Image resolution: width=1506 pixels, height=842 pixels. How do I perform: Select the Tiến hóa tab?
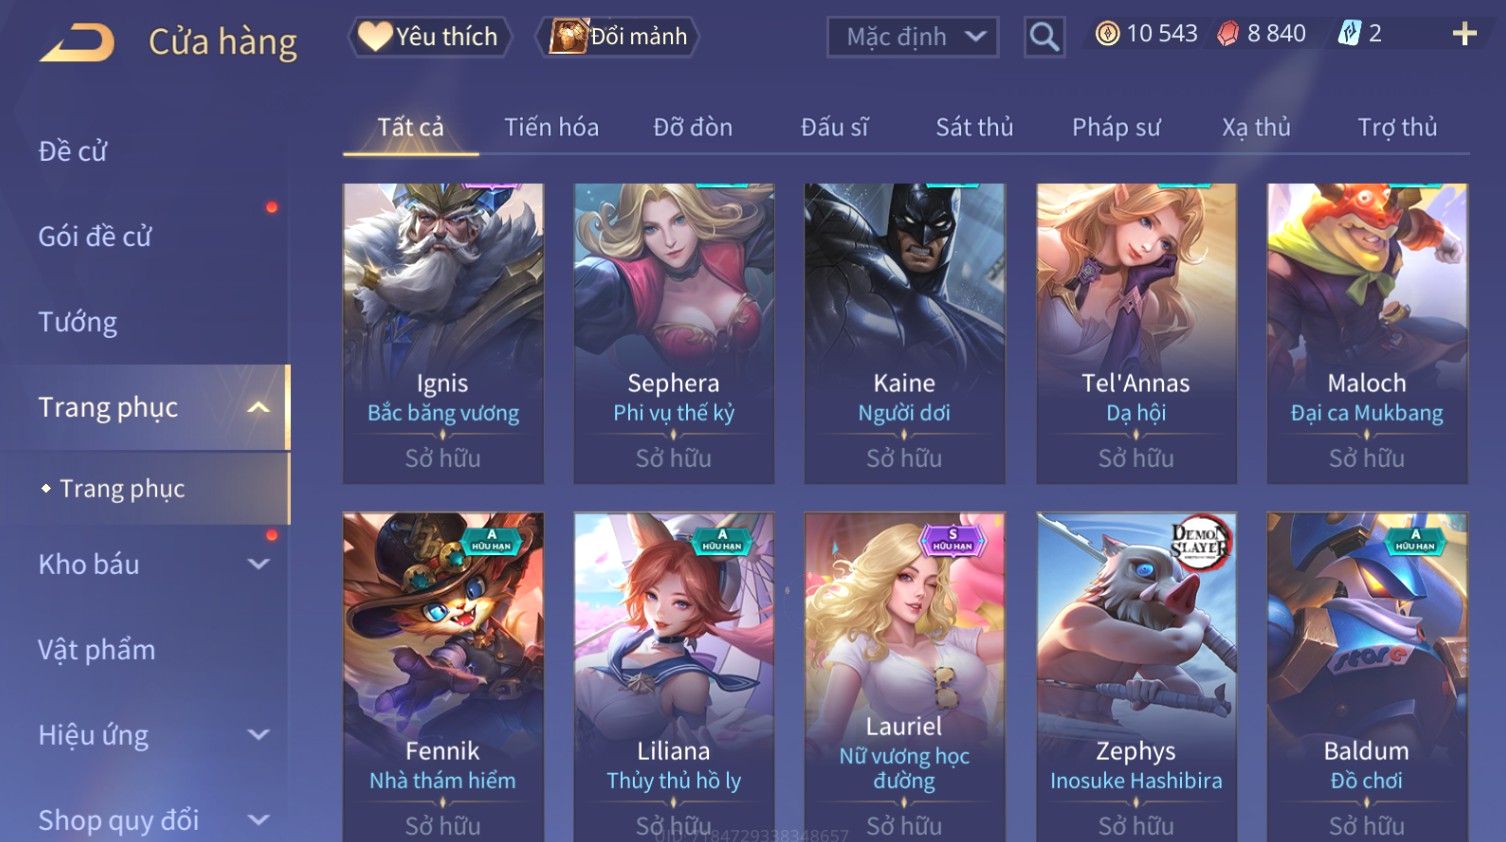(x=551, y=127)
